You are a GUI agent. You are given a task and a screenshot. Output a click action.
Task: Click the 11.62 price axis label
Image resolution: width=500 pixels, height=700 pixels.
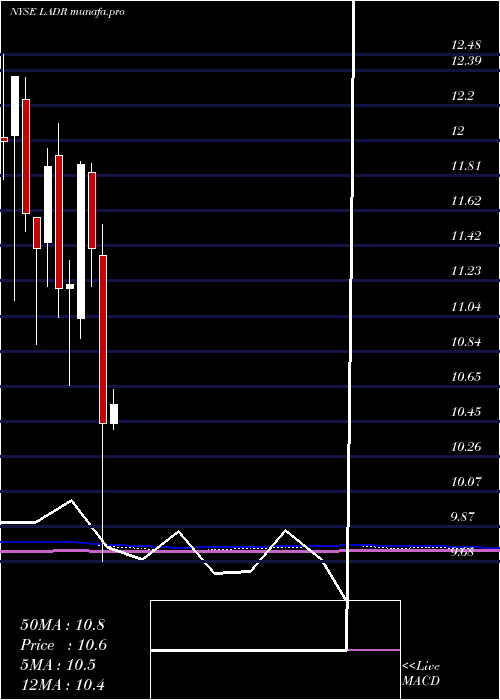pos(466,201)
